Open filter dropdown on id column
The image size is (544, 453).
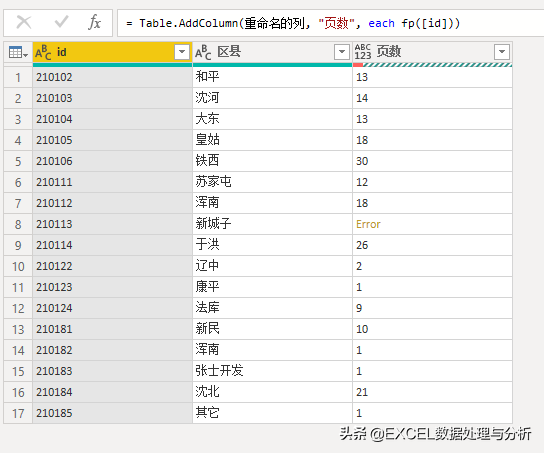[x=182, y=52]
